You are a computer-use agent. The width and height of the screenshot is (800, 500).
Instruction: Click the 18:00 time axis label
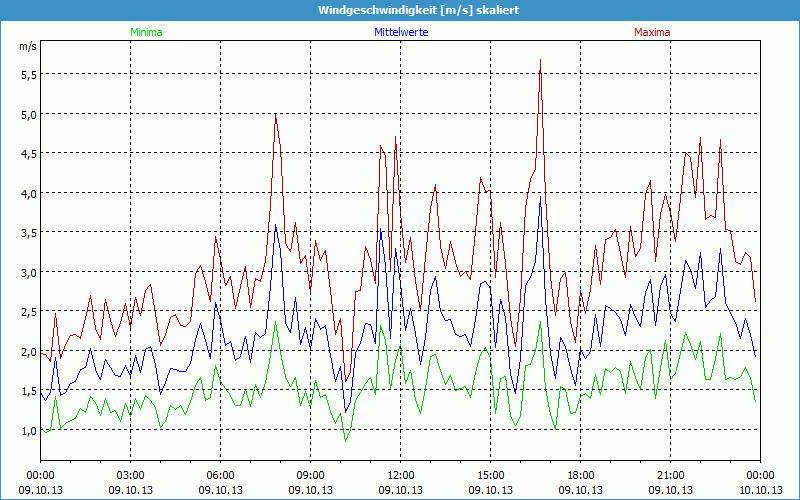click(581, 476)
